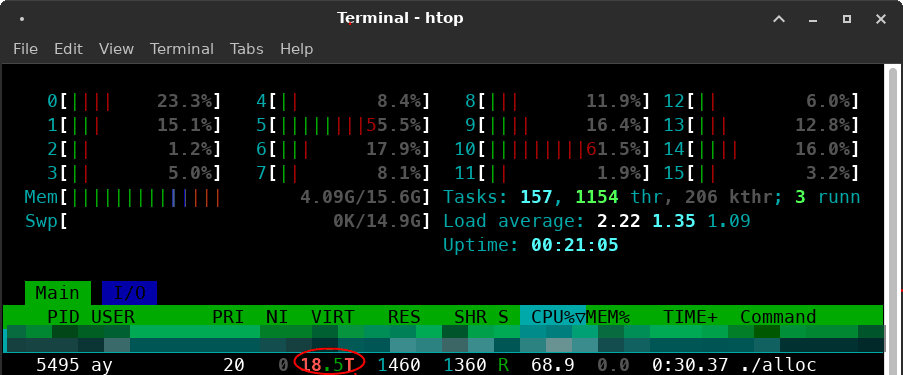Open the Terminal menu

pos(182,49)
